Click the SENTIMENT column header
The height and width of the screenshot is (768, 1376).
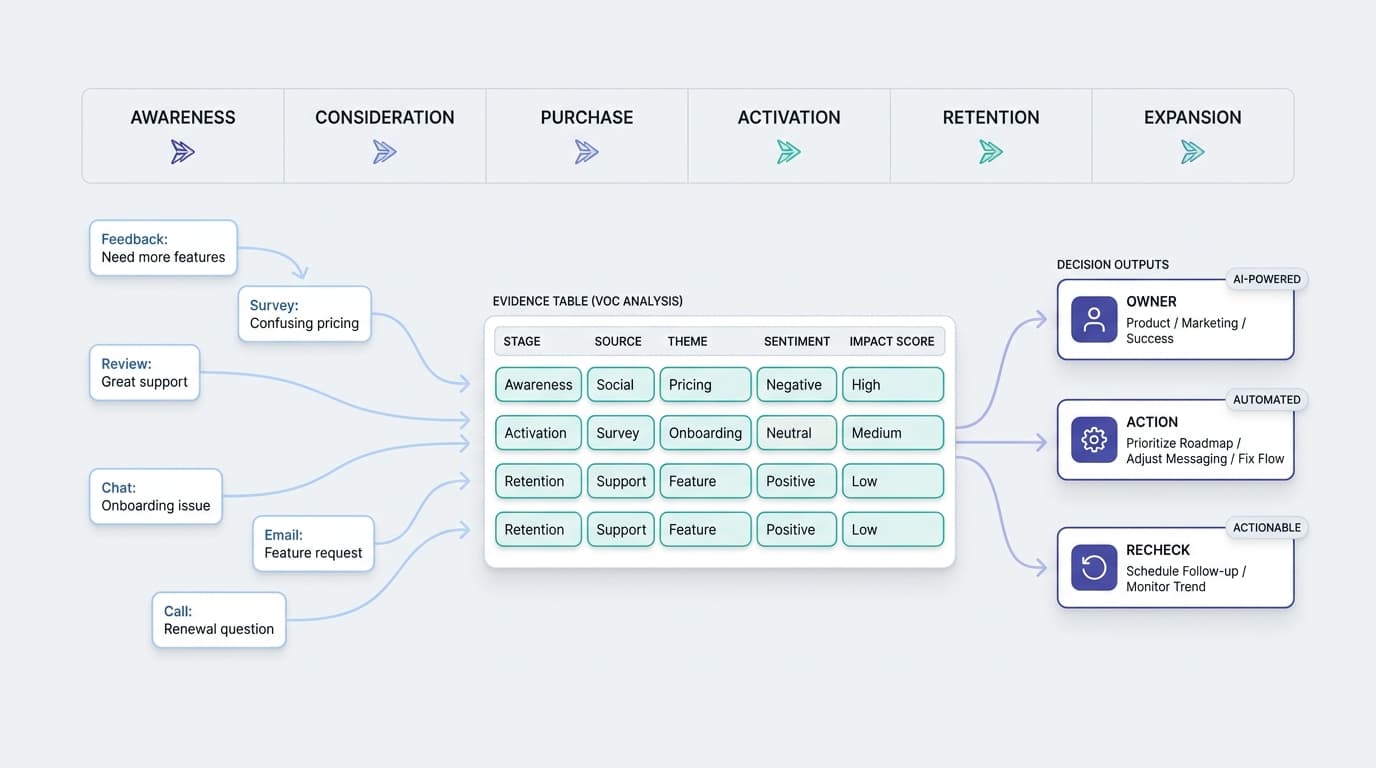click(797, 341)
